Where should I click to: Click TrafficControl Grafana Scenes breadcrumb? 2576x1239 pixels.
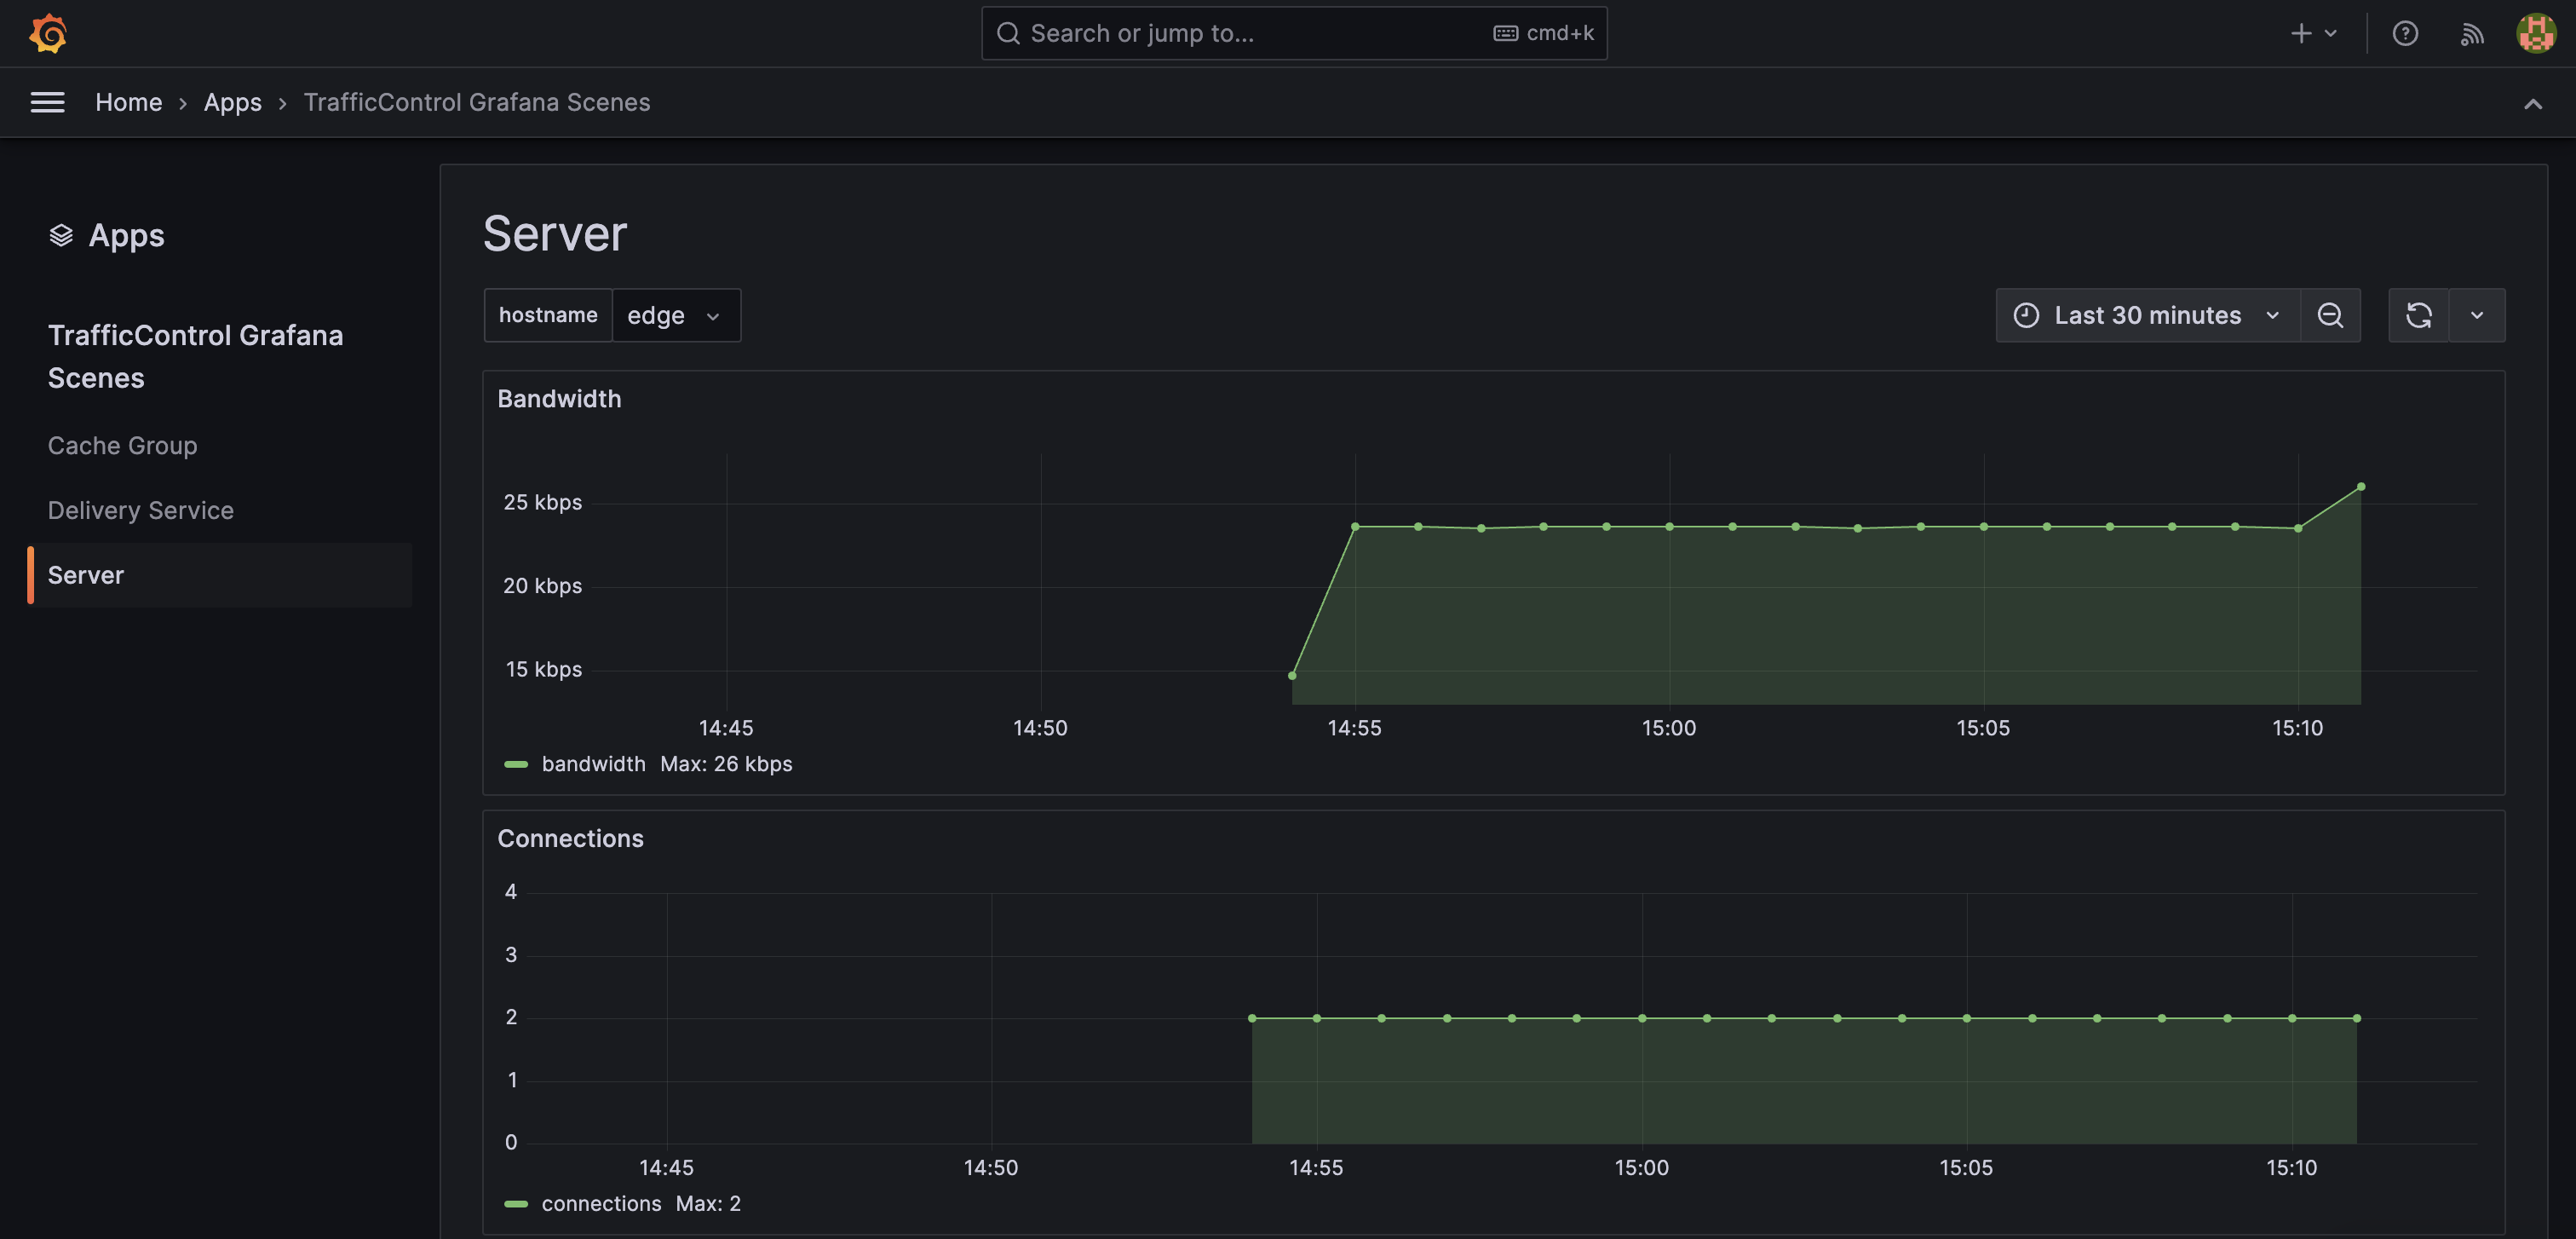pos(476,102)
